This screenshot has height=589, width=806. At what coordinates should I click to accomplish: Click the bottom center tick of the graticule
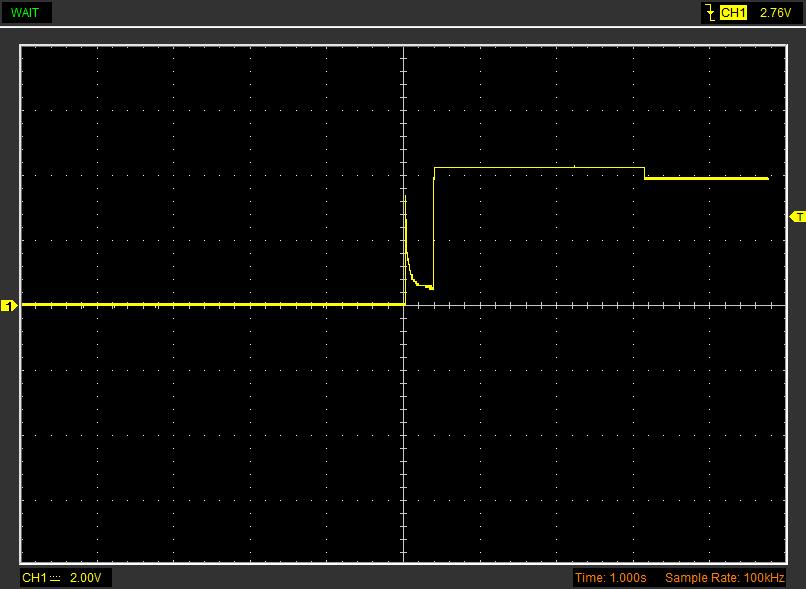point(404,558)
